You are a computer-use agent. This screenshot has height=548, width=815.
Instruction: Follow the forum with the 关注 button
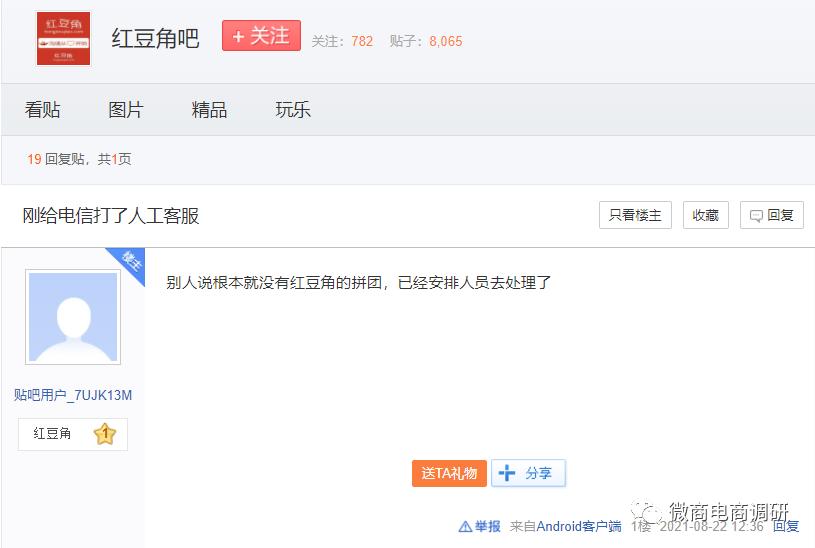click(261, 36)
